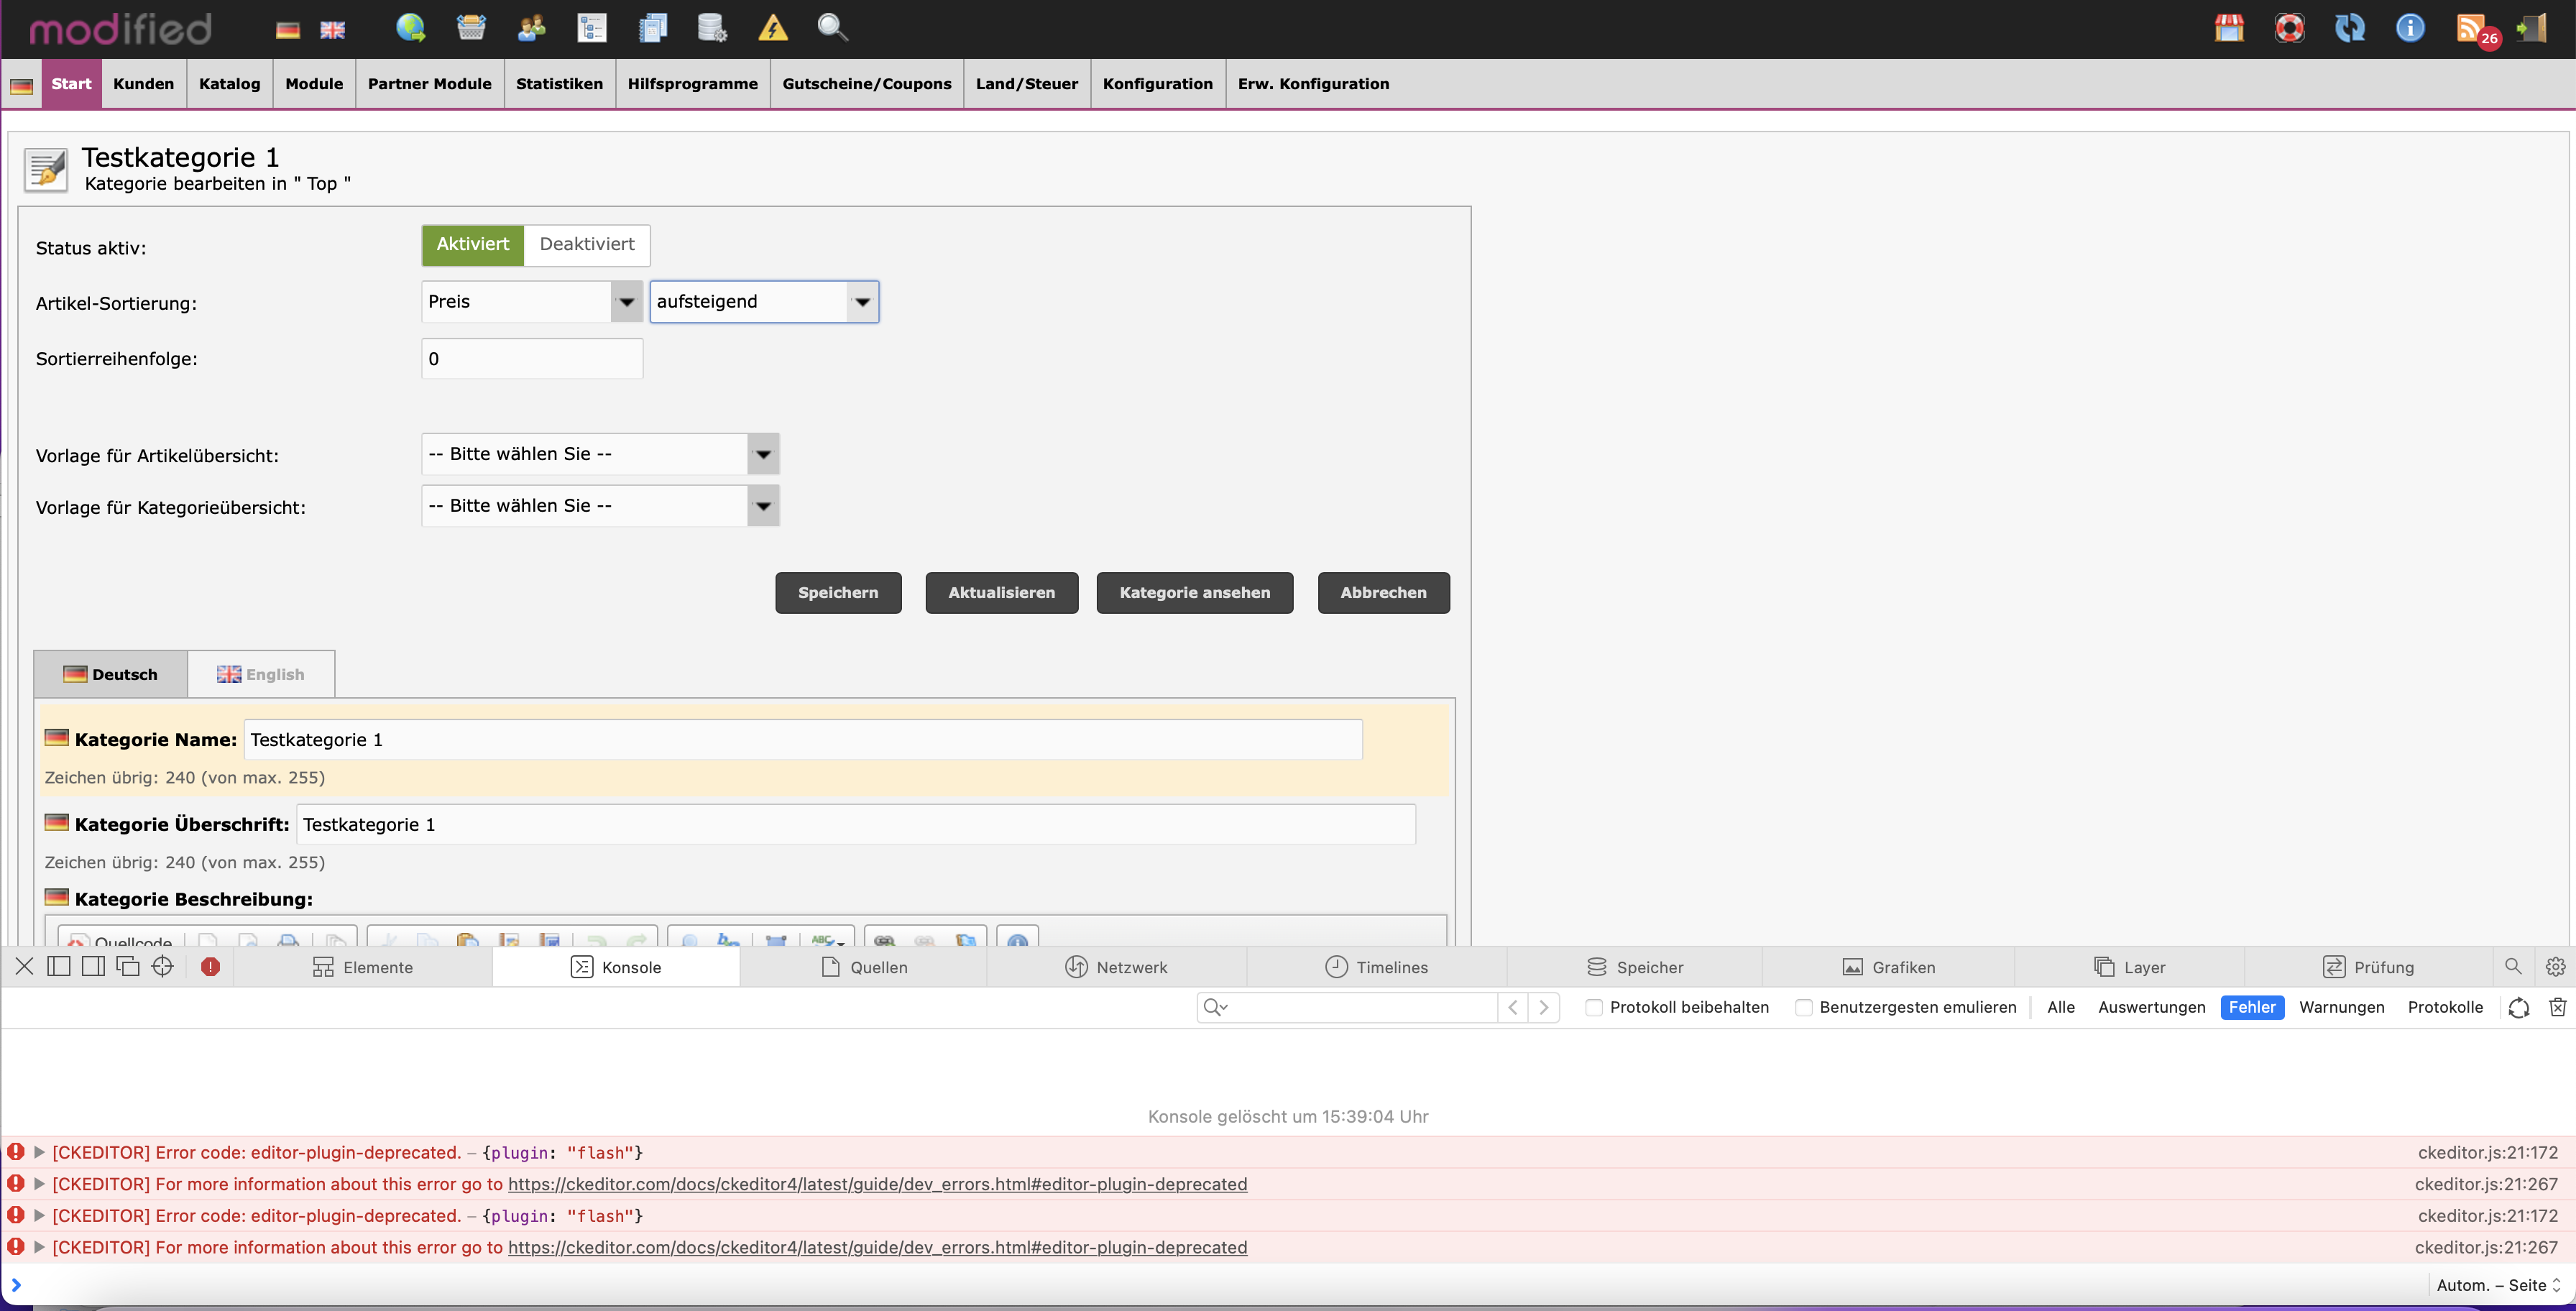Switch to the English language tab

tap(261, 674)
